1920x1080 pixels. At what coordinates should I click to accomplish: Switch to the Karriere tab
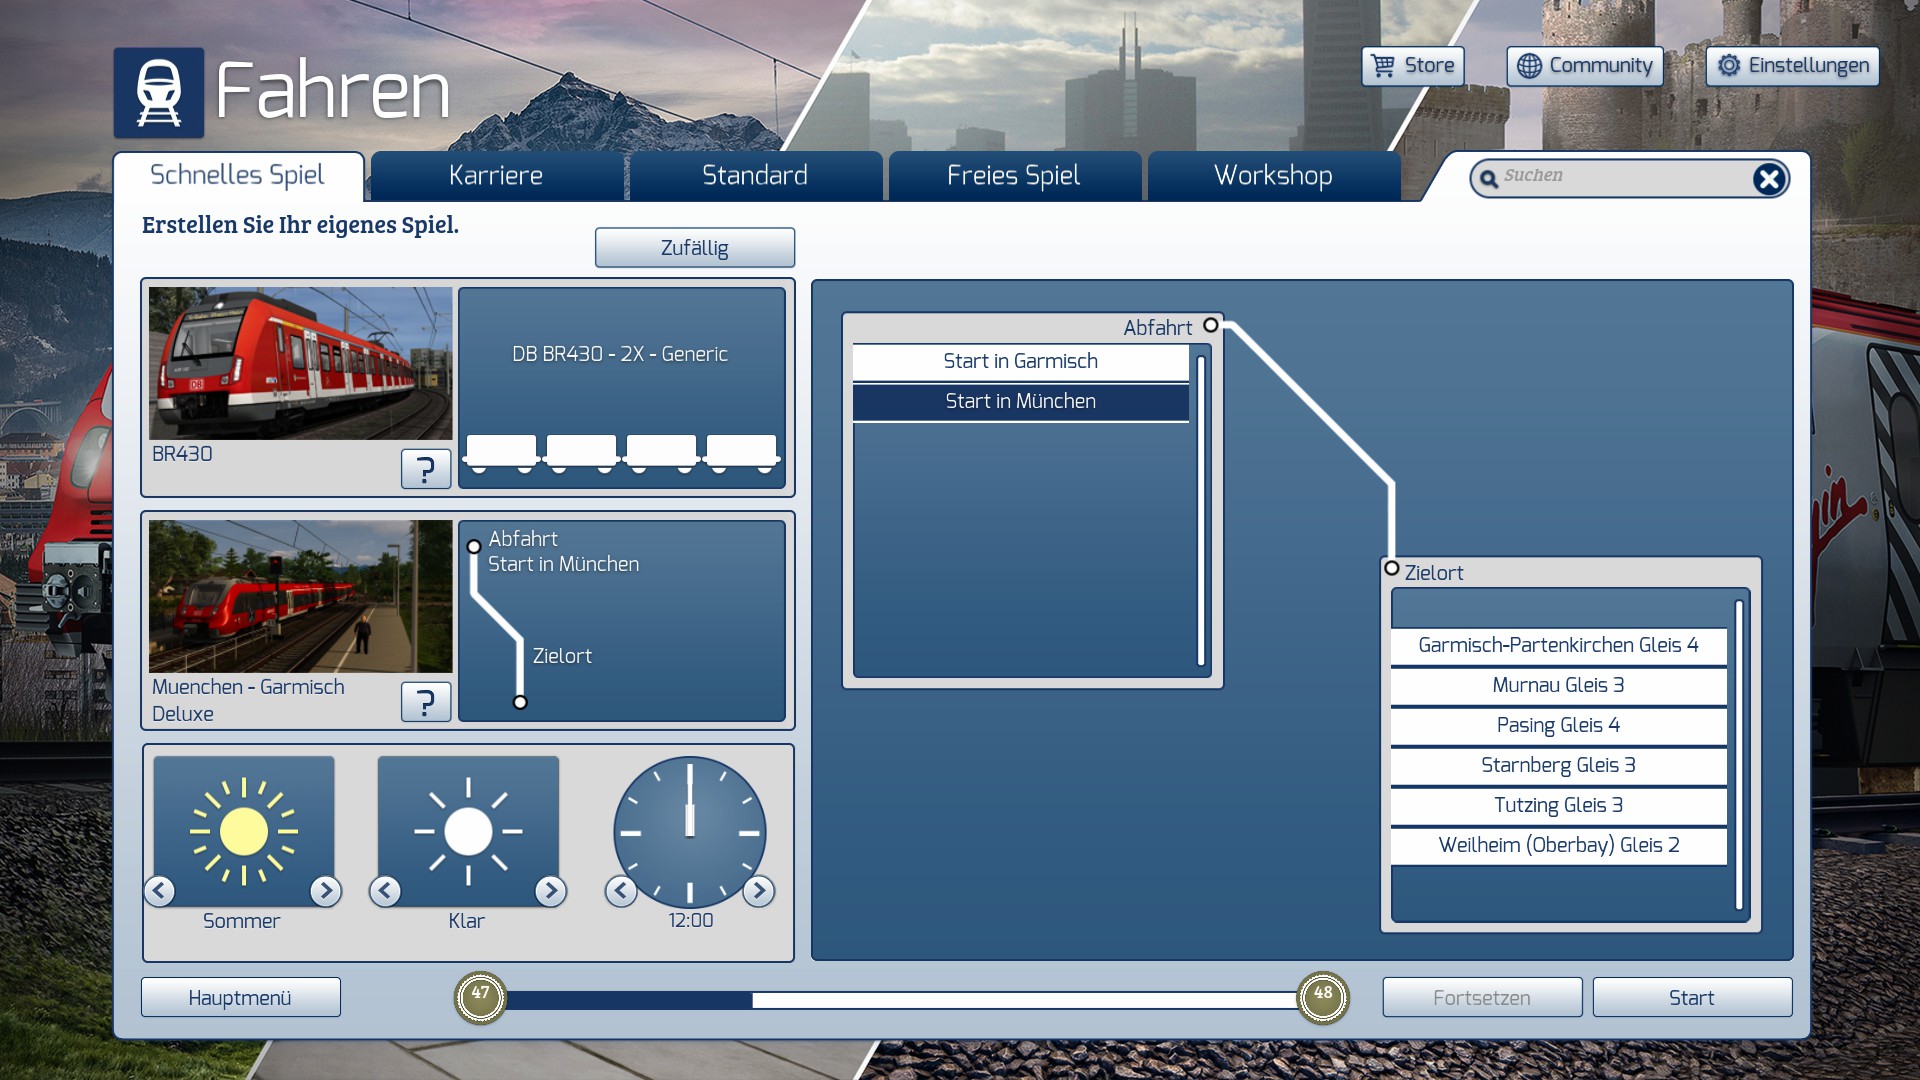click(496, 176)
